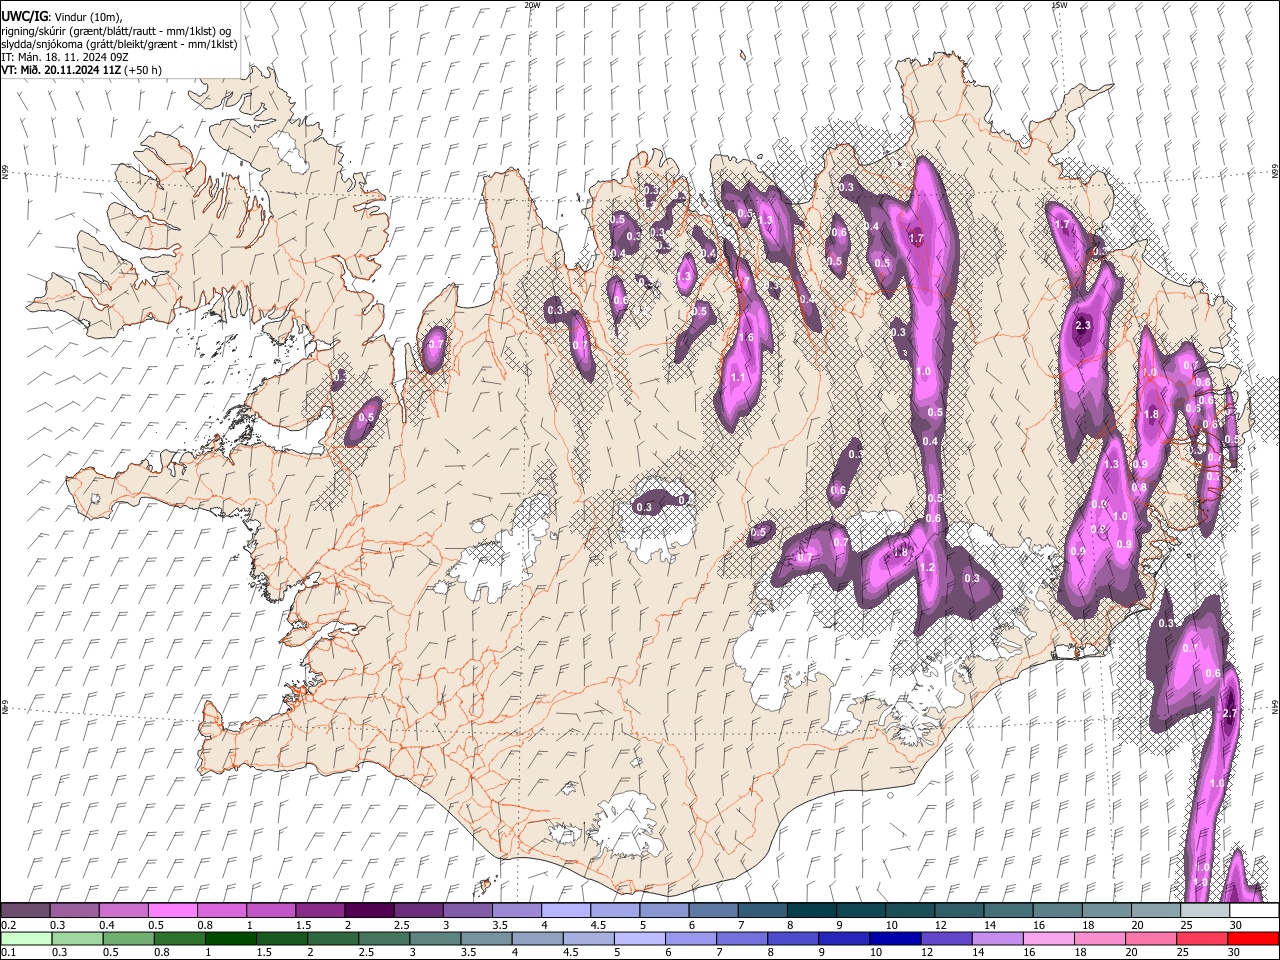Select dark blue lower swatch between 10 and 12
Screen dimensions: 1280x960
pyautogui.click(x=897, y=939)
